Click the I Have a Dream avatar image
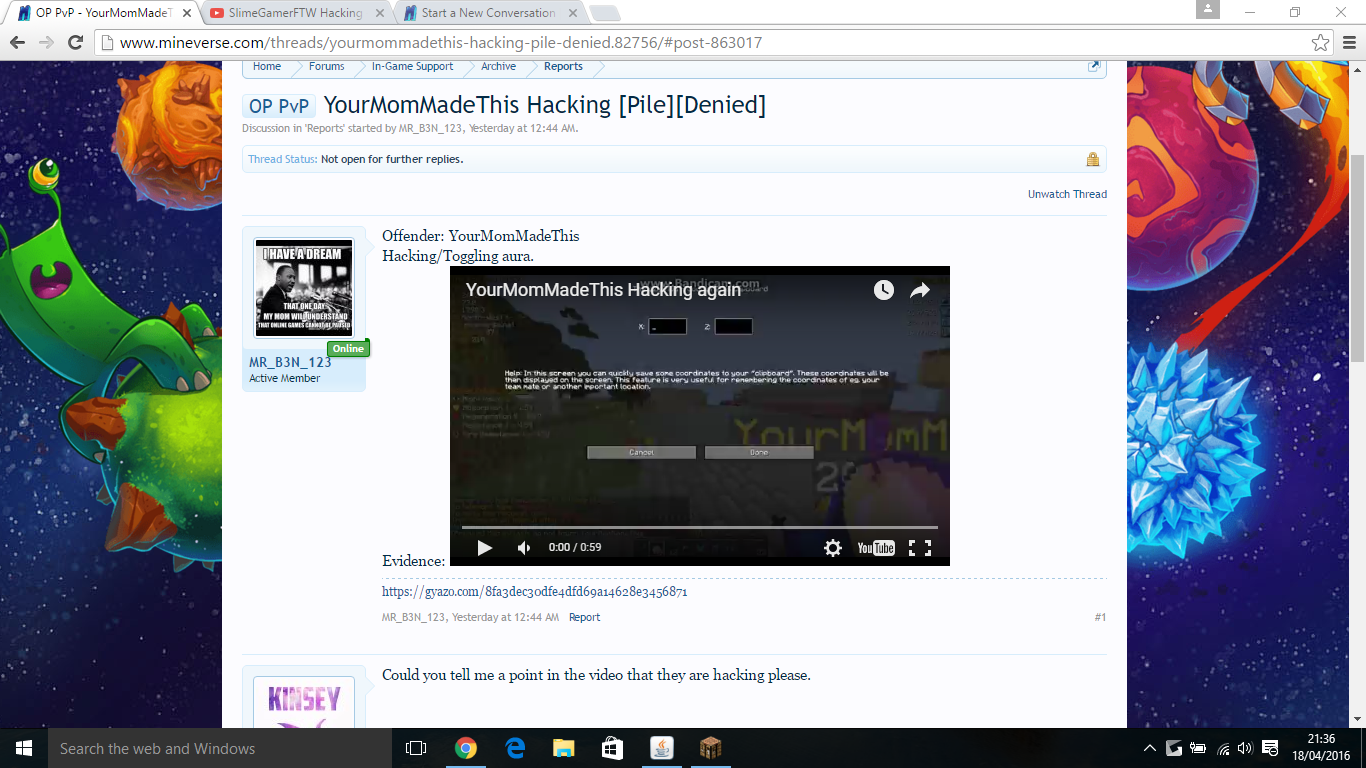This screenshot has height=768, width=1366. [304, 288]
